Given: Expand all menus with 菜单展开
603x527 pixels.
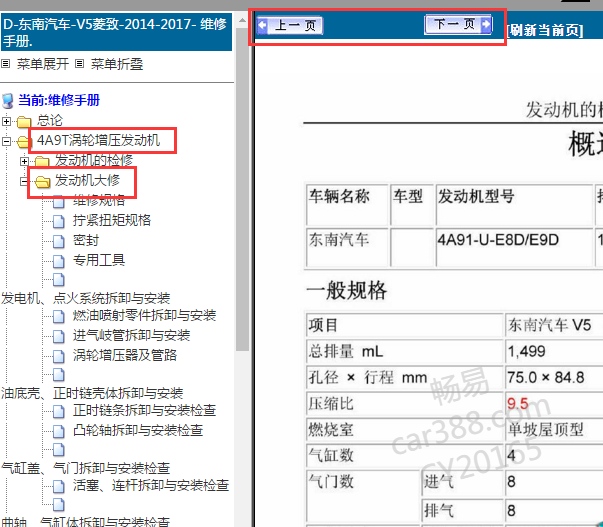Looking at the screenshot, I should click(x=43, y=64).
